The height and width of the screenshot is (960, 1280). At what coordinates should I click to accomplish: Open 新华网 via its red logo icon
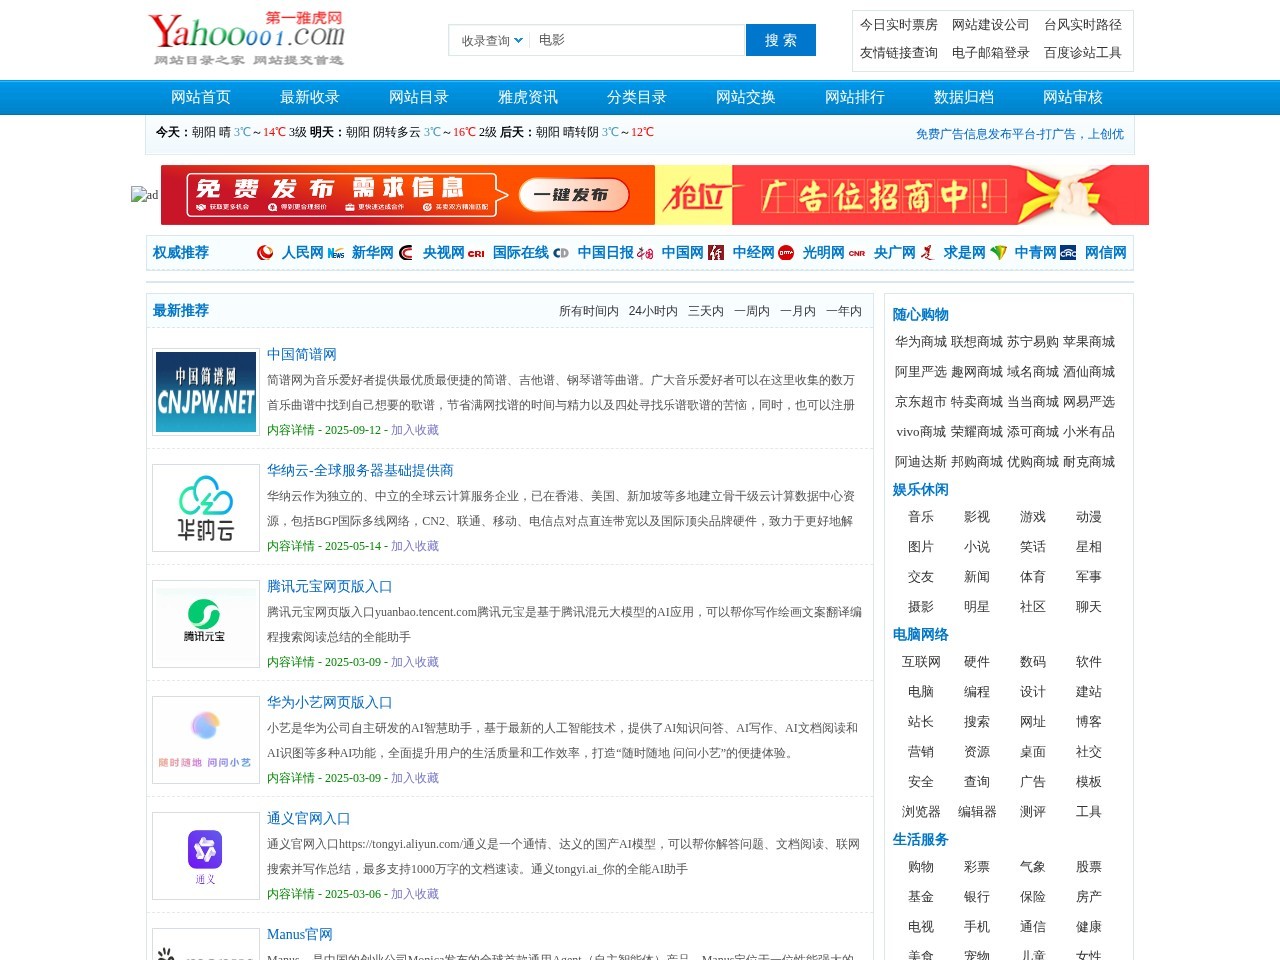point(335,253)
